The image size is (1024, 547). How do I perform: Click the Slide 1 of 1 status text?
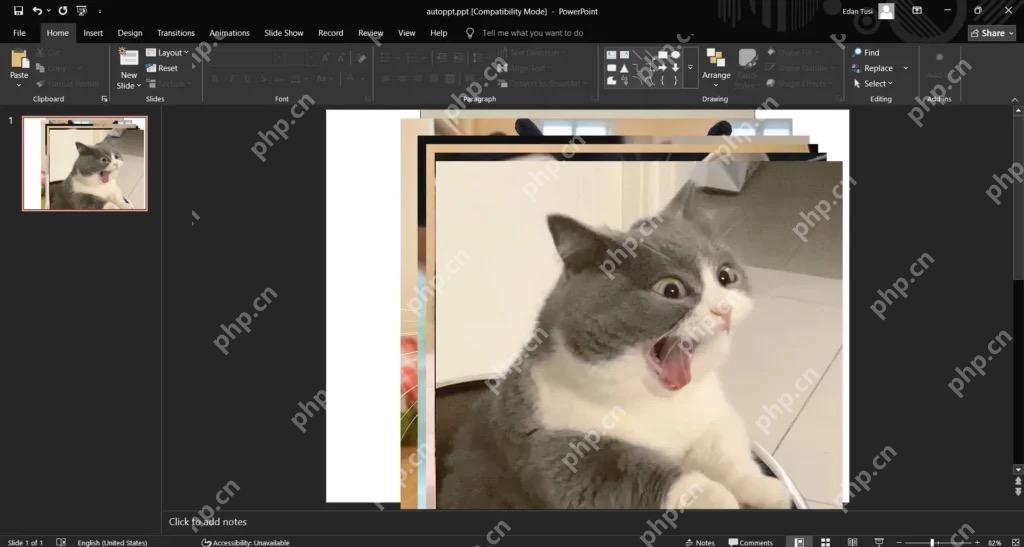25,542
